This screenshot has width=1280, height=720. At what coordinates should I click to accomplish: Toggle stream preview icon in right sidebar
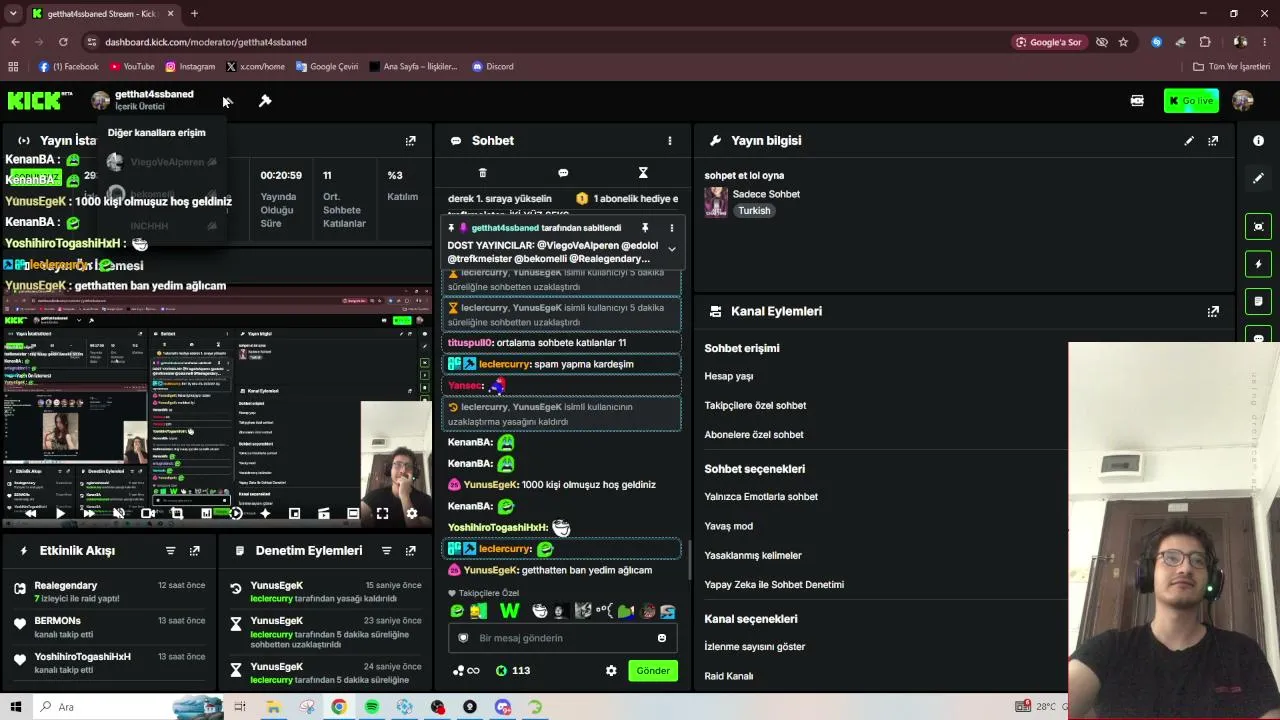point(1259,226)
